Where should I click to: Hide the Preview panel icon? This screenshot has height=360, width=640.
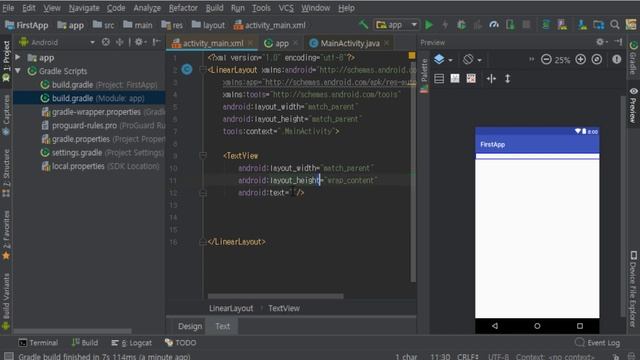click(618, 42)
